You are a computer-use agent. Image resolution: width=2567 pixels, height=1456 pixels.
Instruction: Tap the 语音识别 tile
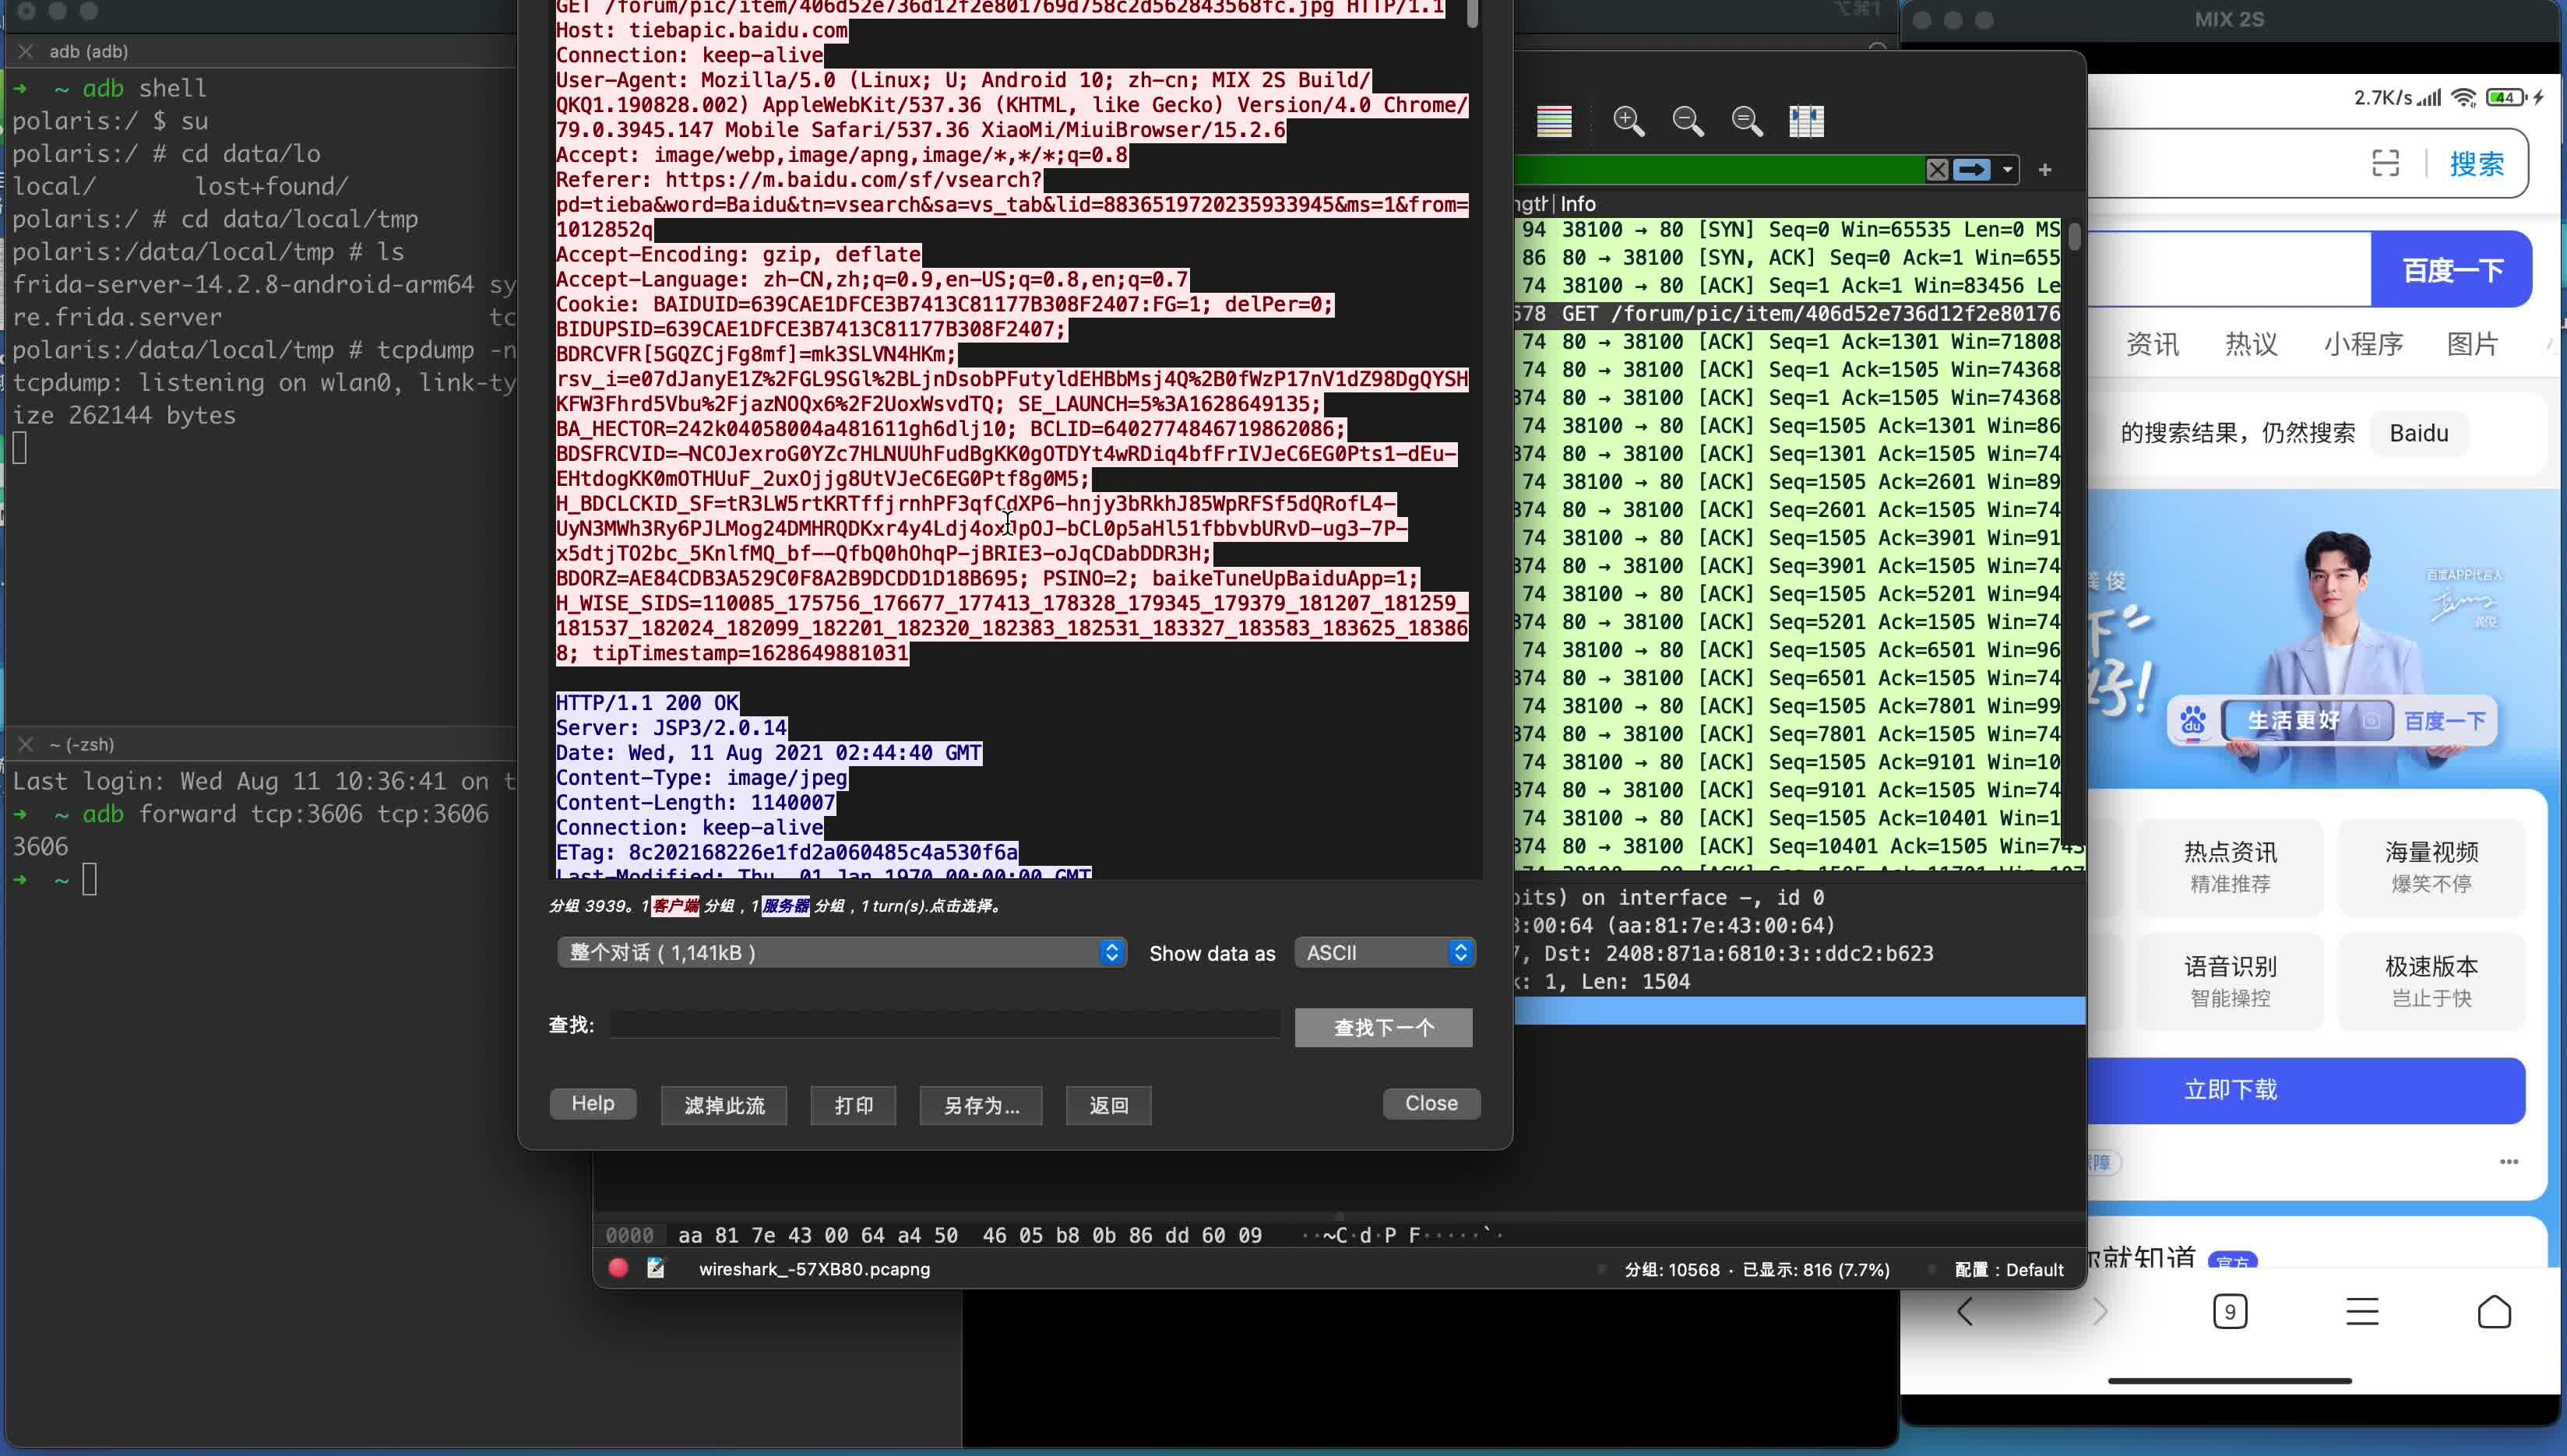[2230, 980]
